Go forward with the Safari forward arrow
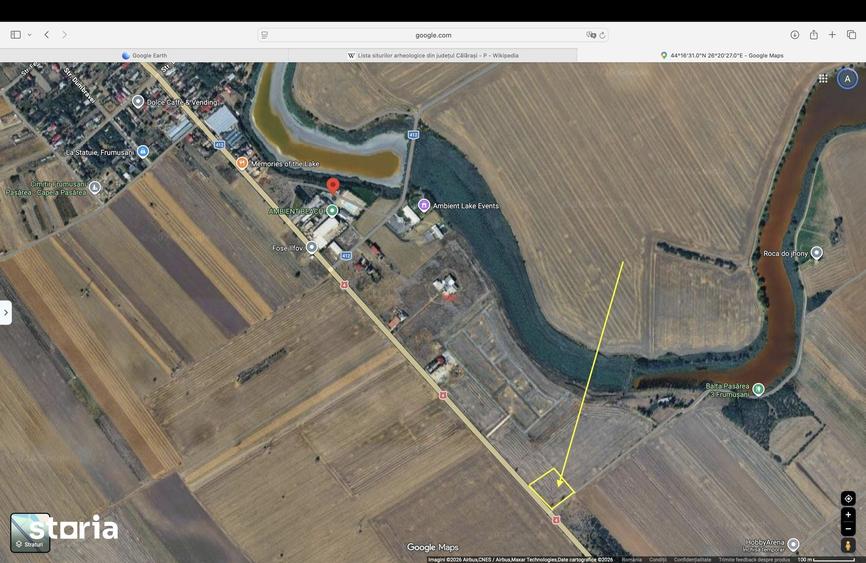The width and height of the screenshot is (866, 563). coord(65,35)
